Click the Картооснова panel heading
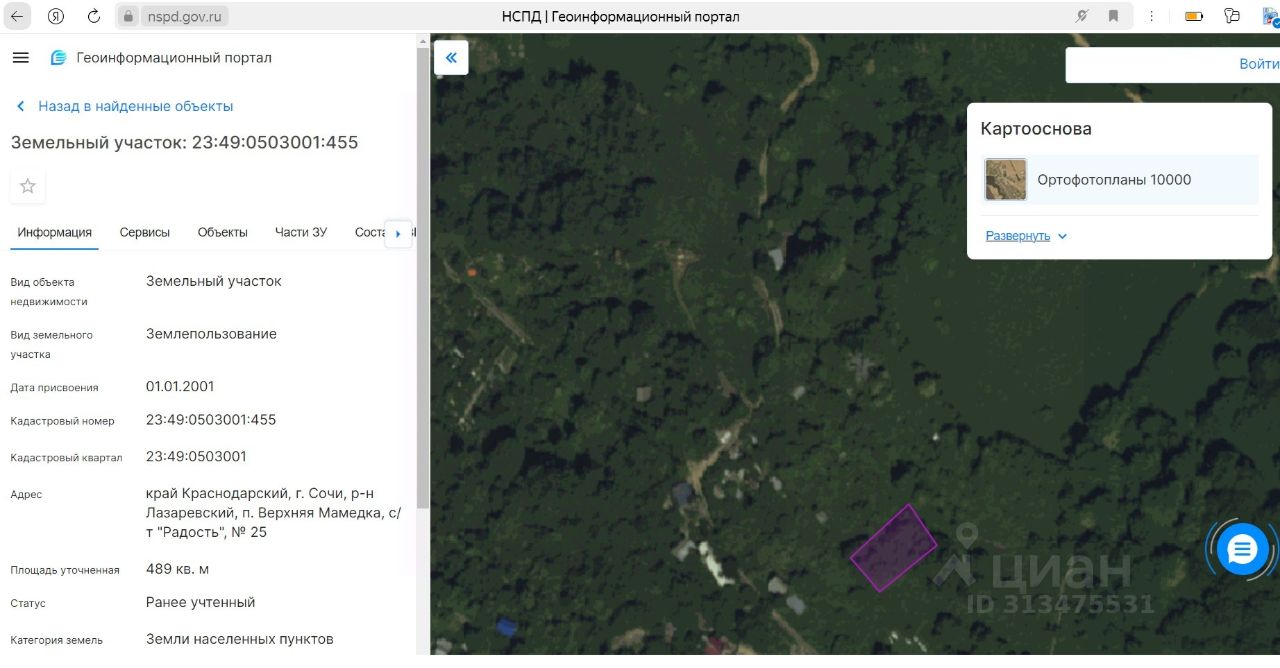Screen dimensions: 1280x668 tap(1036, 129)
